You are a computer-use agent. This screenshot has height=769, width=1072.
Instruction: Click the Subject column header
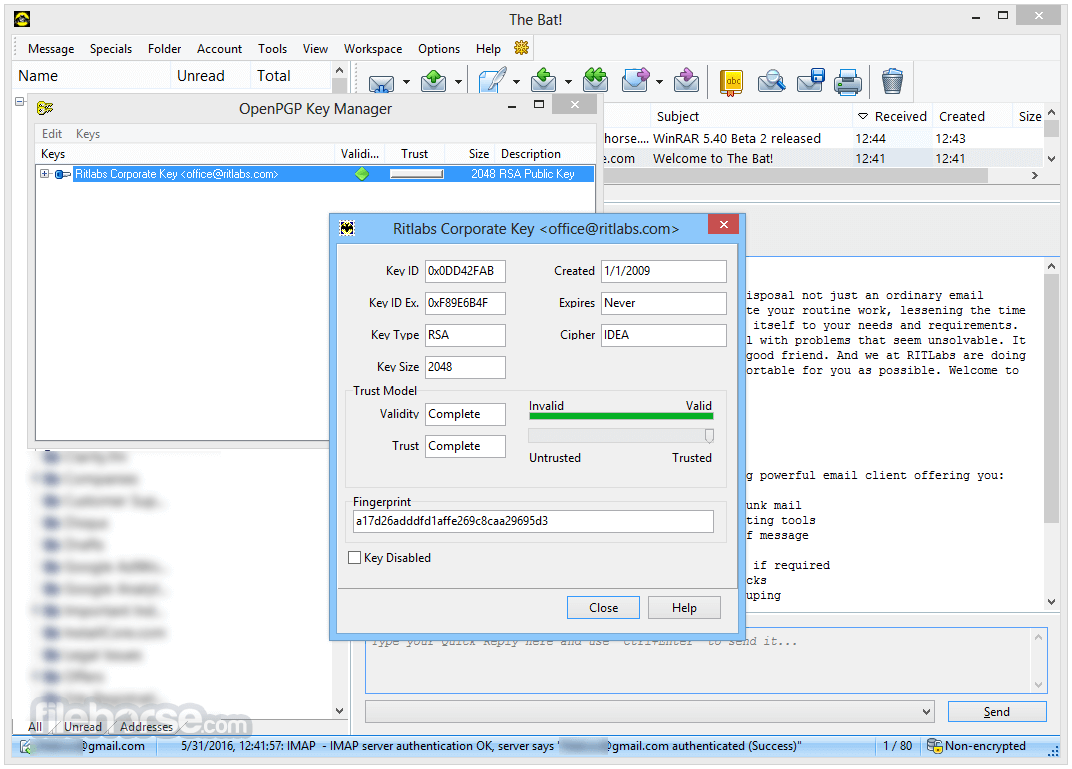750,116
